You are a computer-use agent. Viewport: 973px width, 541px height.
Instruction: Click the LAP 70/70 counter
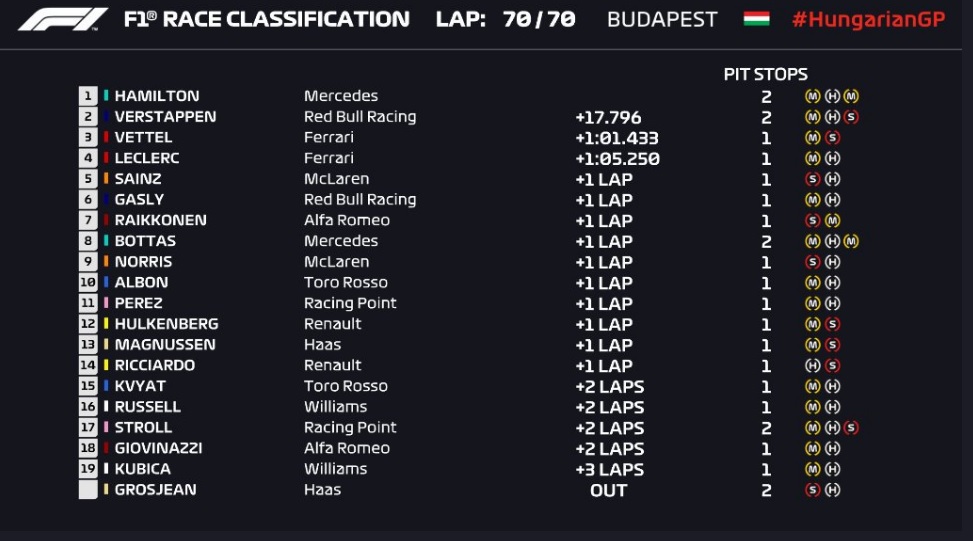click(x=506, y=19)
